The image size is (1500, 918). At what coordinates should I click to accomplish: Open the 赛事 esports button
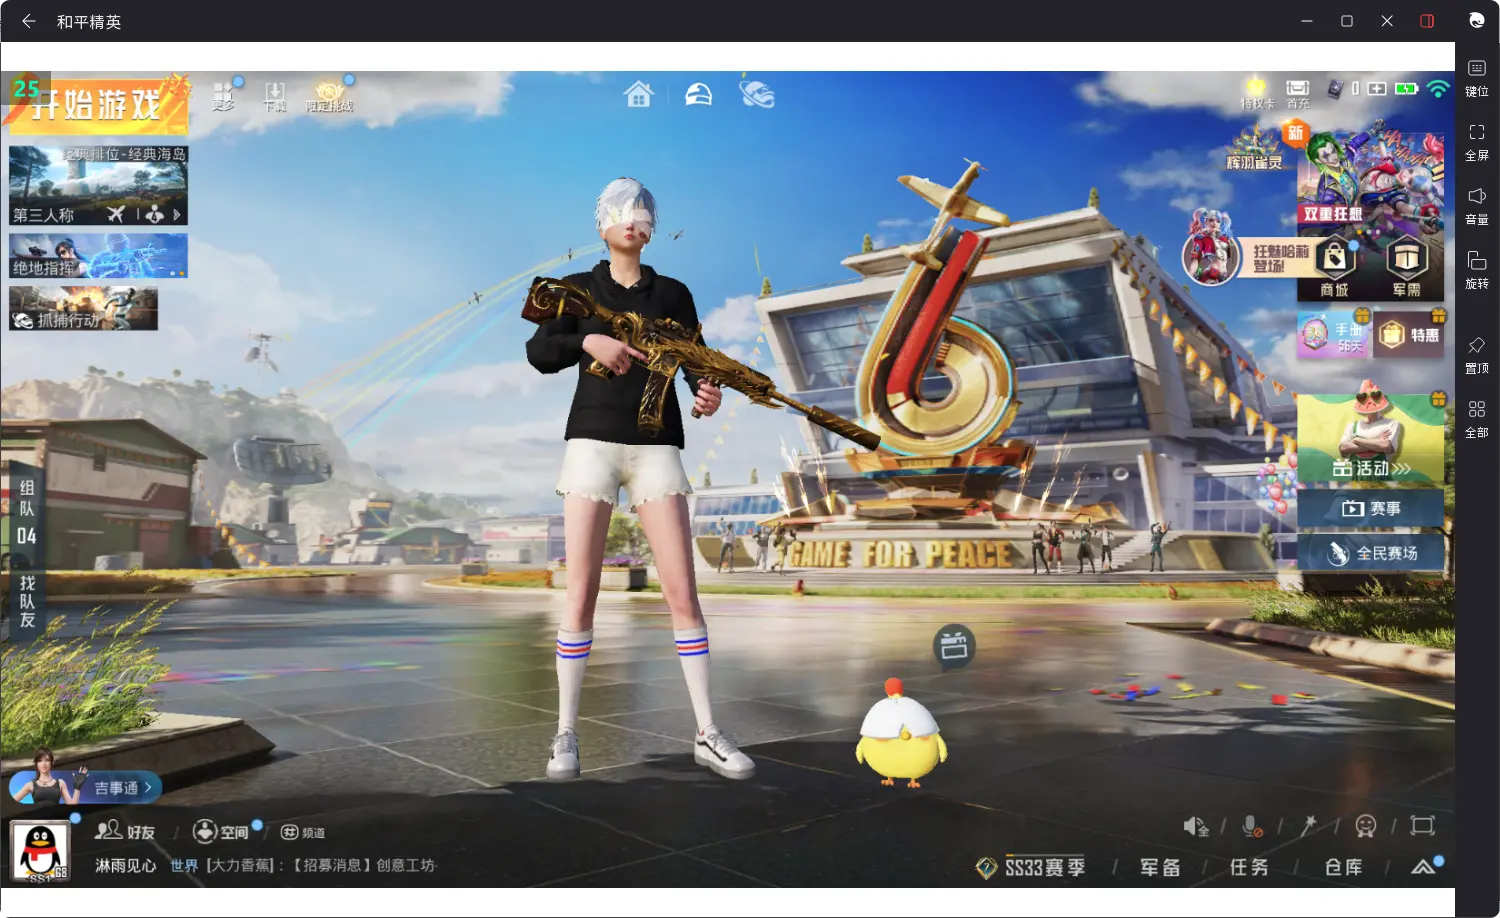coord(1371,509)
